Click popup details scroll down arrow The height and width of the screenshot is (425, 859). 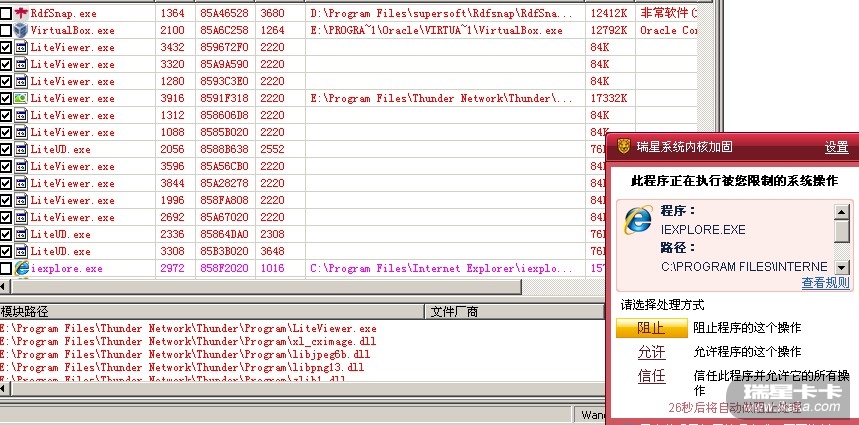pos(842,267)
